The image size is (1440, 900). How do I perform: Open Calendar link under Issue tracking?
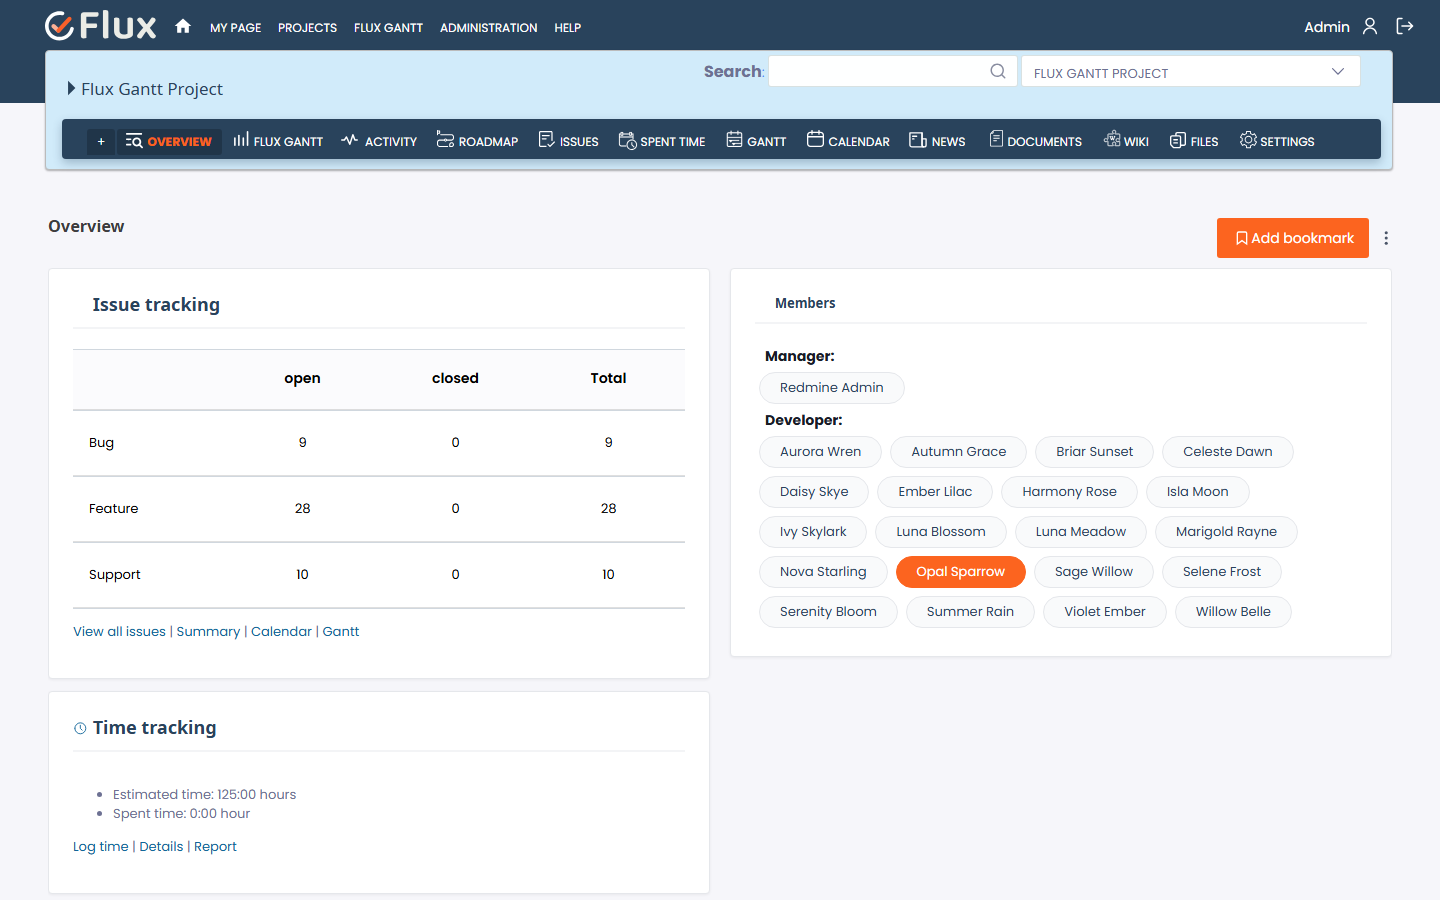281,632
